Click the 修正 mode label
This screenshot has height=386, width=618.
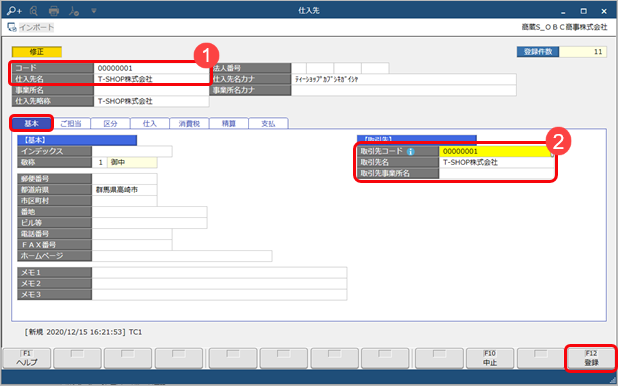(37, 52)
